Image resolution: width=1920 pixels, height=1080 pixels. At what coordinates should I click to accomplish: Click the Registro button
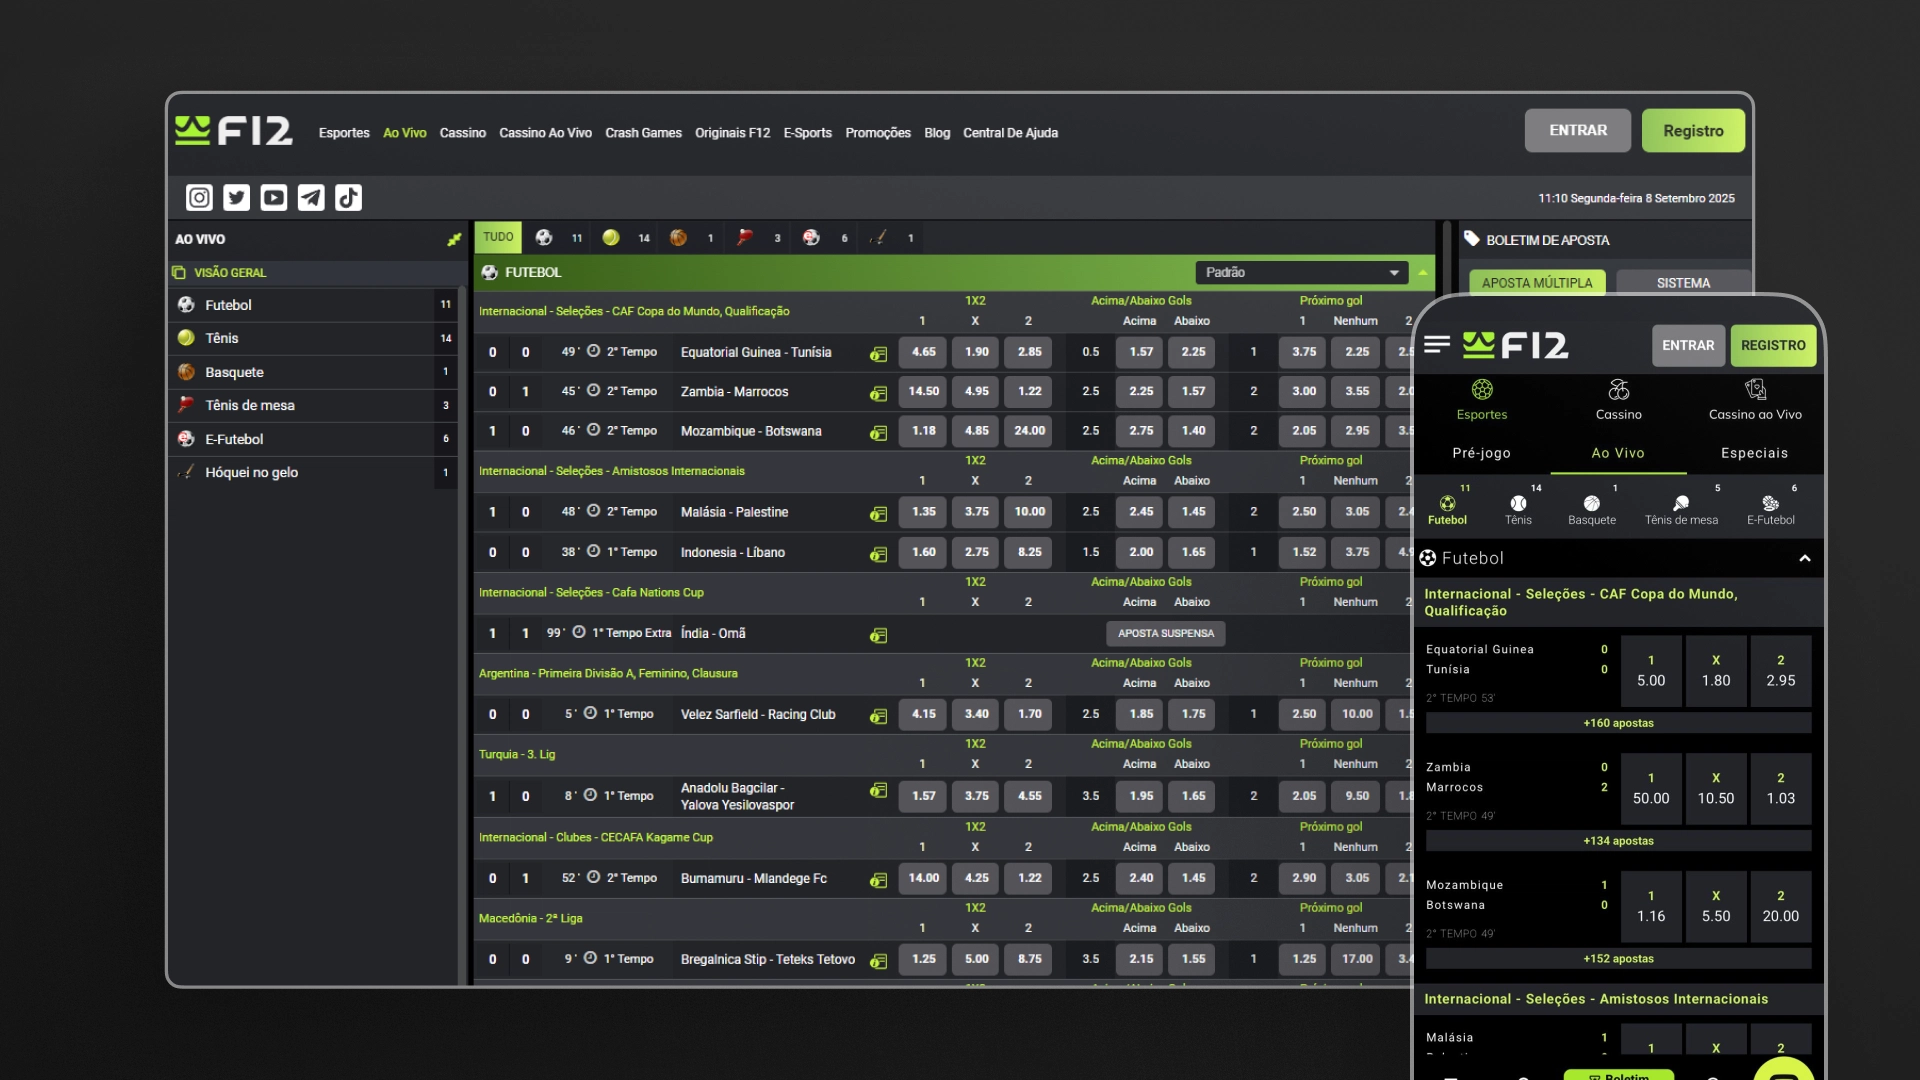[x=1693, y=130]
